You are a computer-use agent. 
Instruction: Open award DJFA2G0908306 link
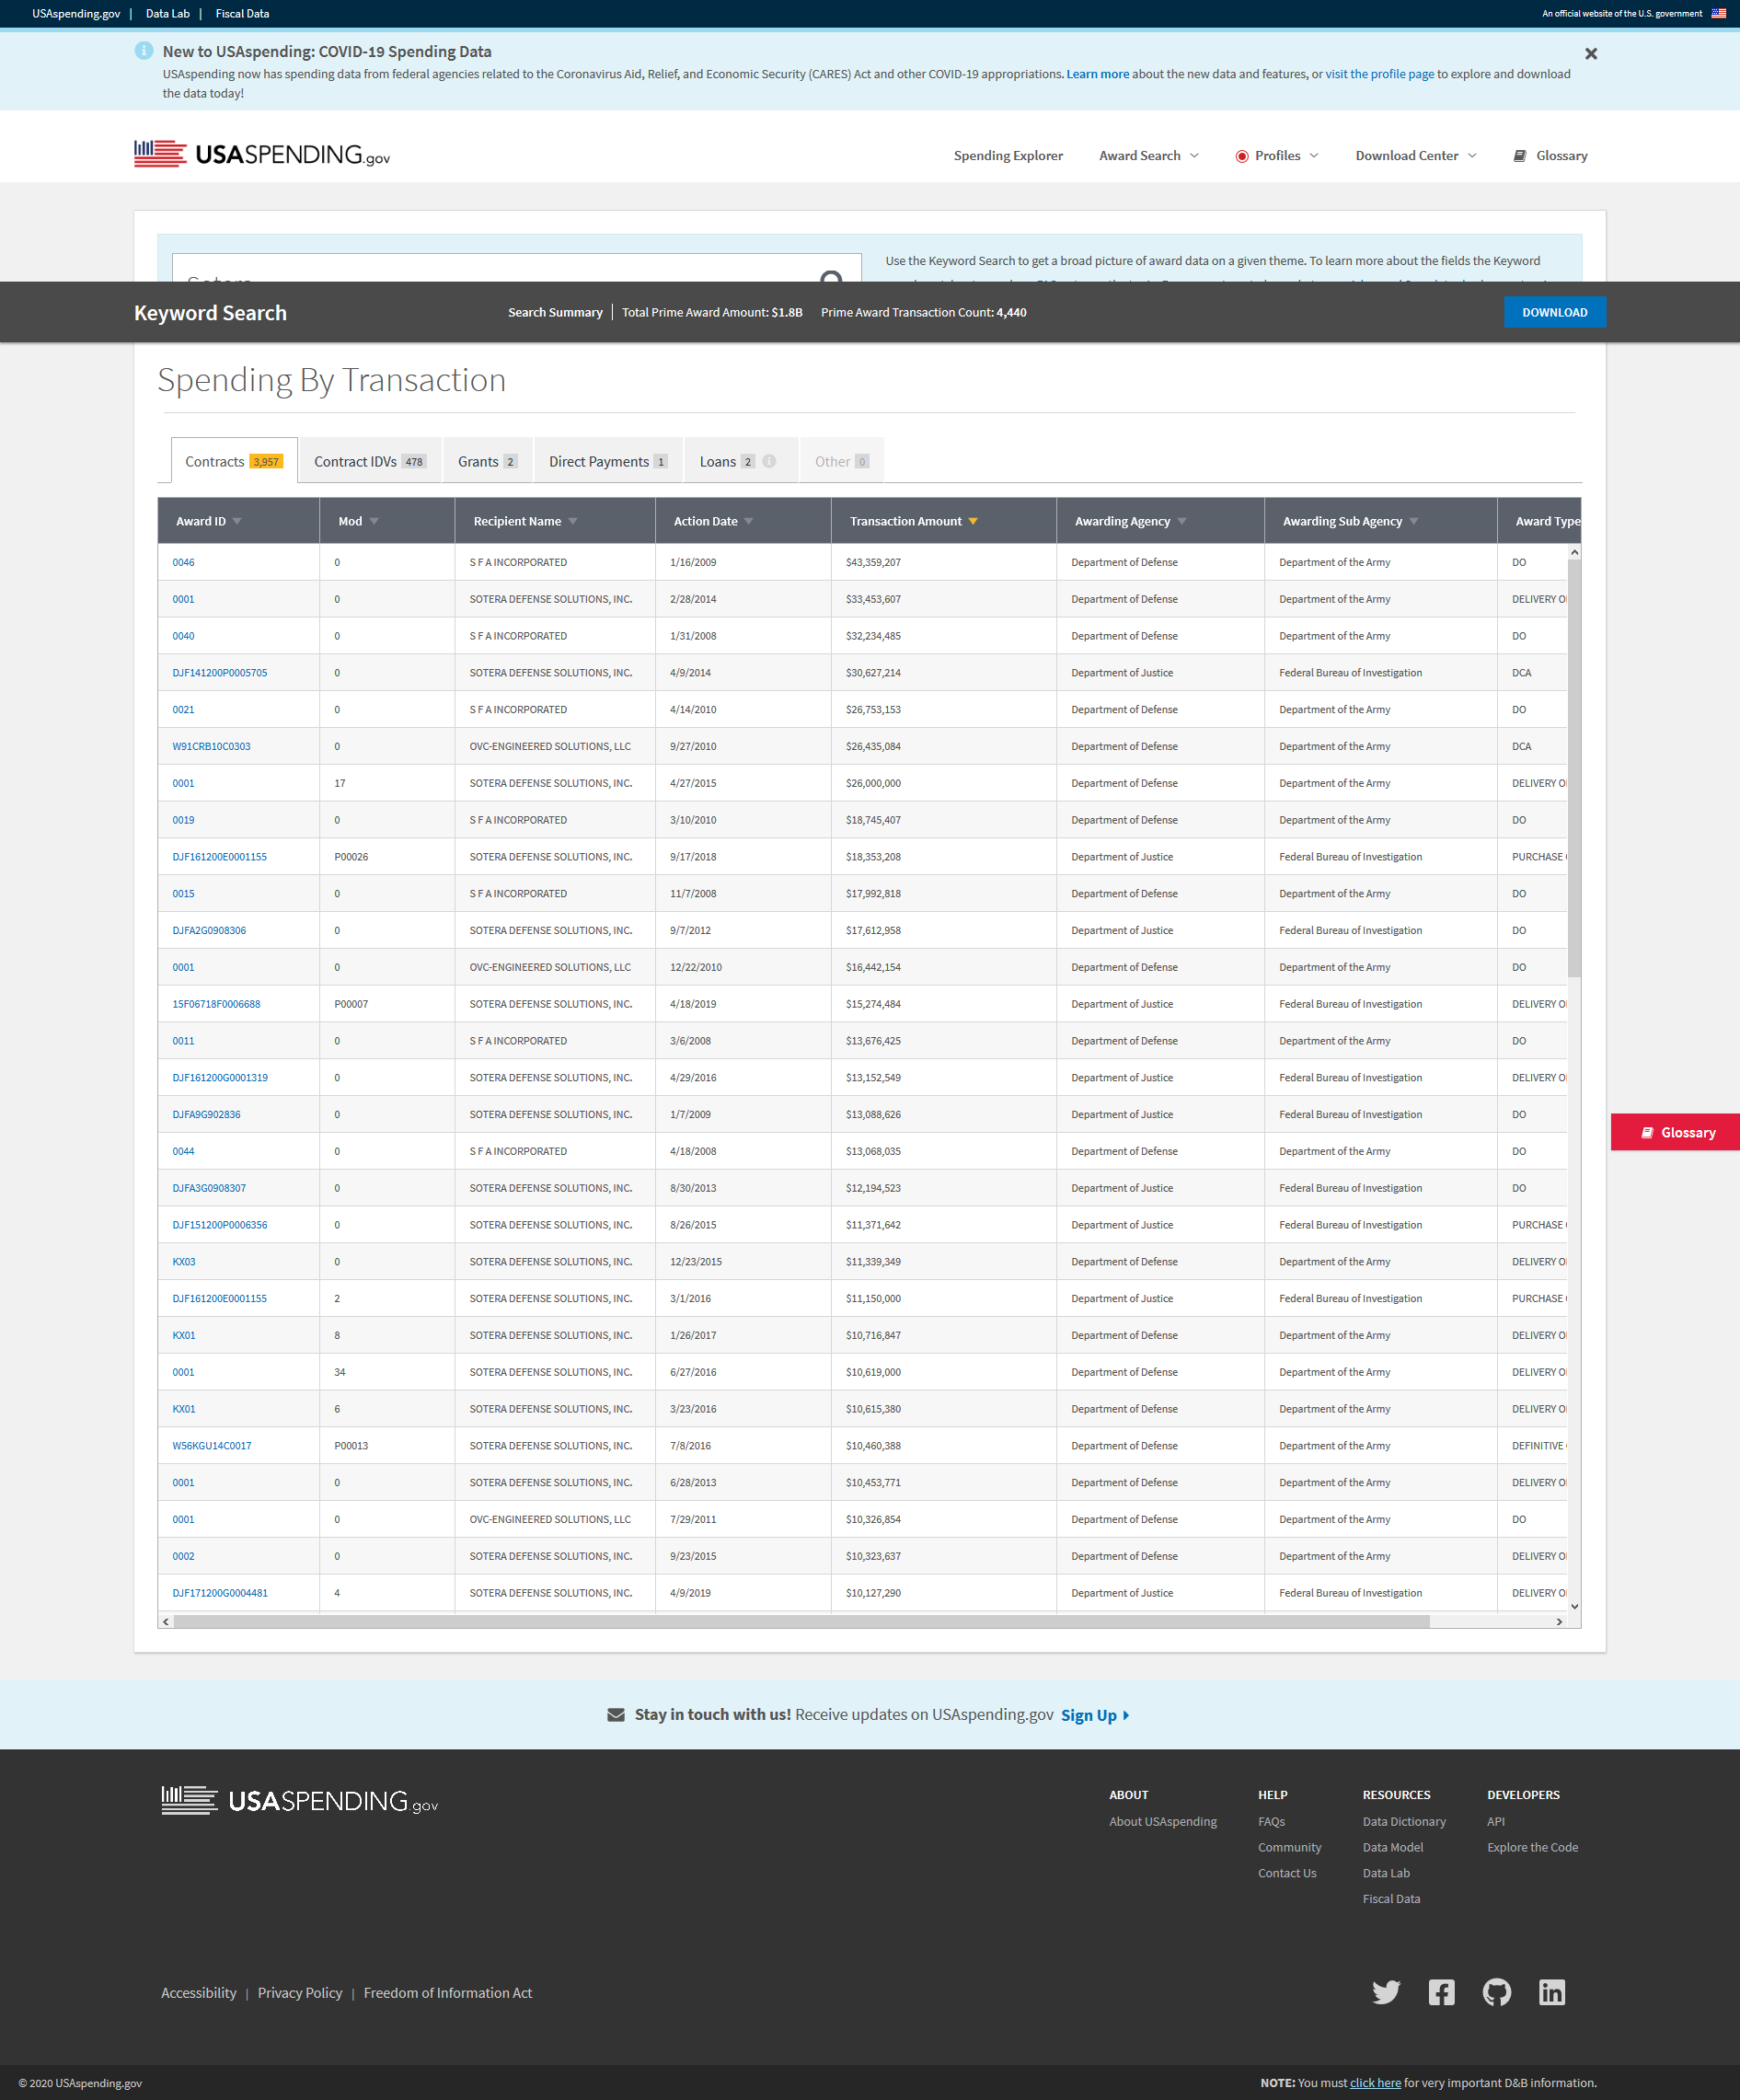point(209,931)
